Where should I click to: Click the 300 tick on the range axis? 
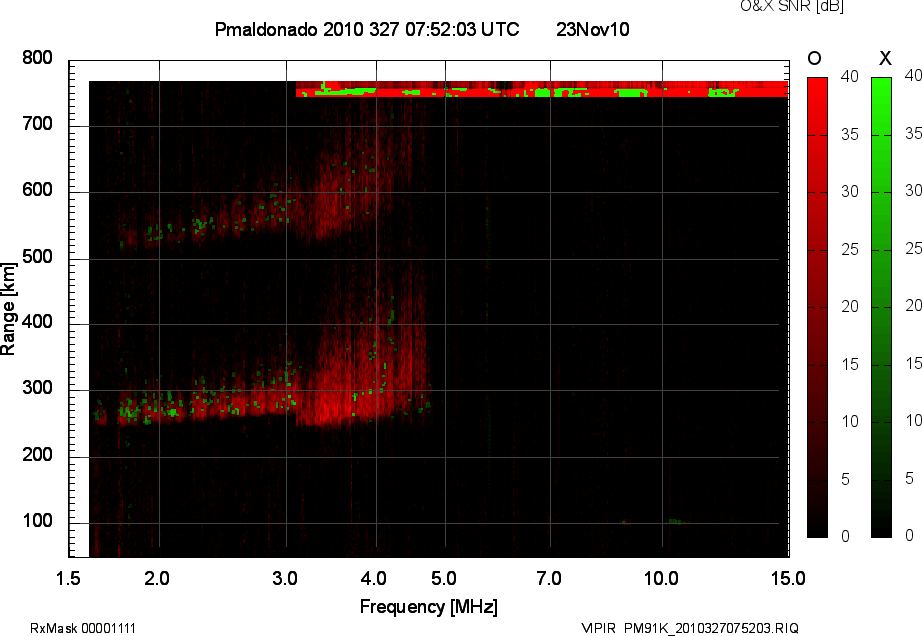pyautogui.click(x=38, y=388)
